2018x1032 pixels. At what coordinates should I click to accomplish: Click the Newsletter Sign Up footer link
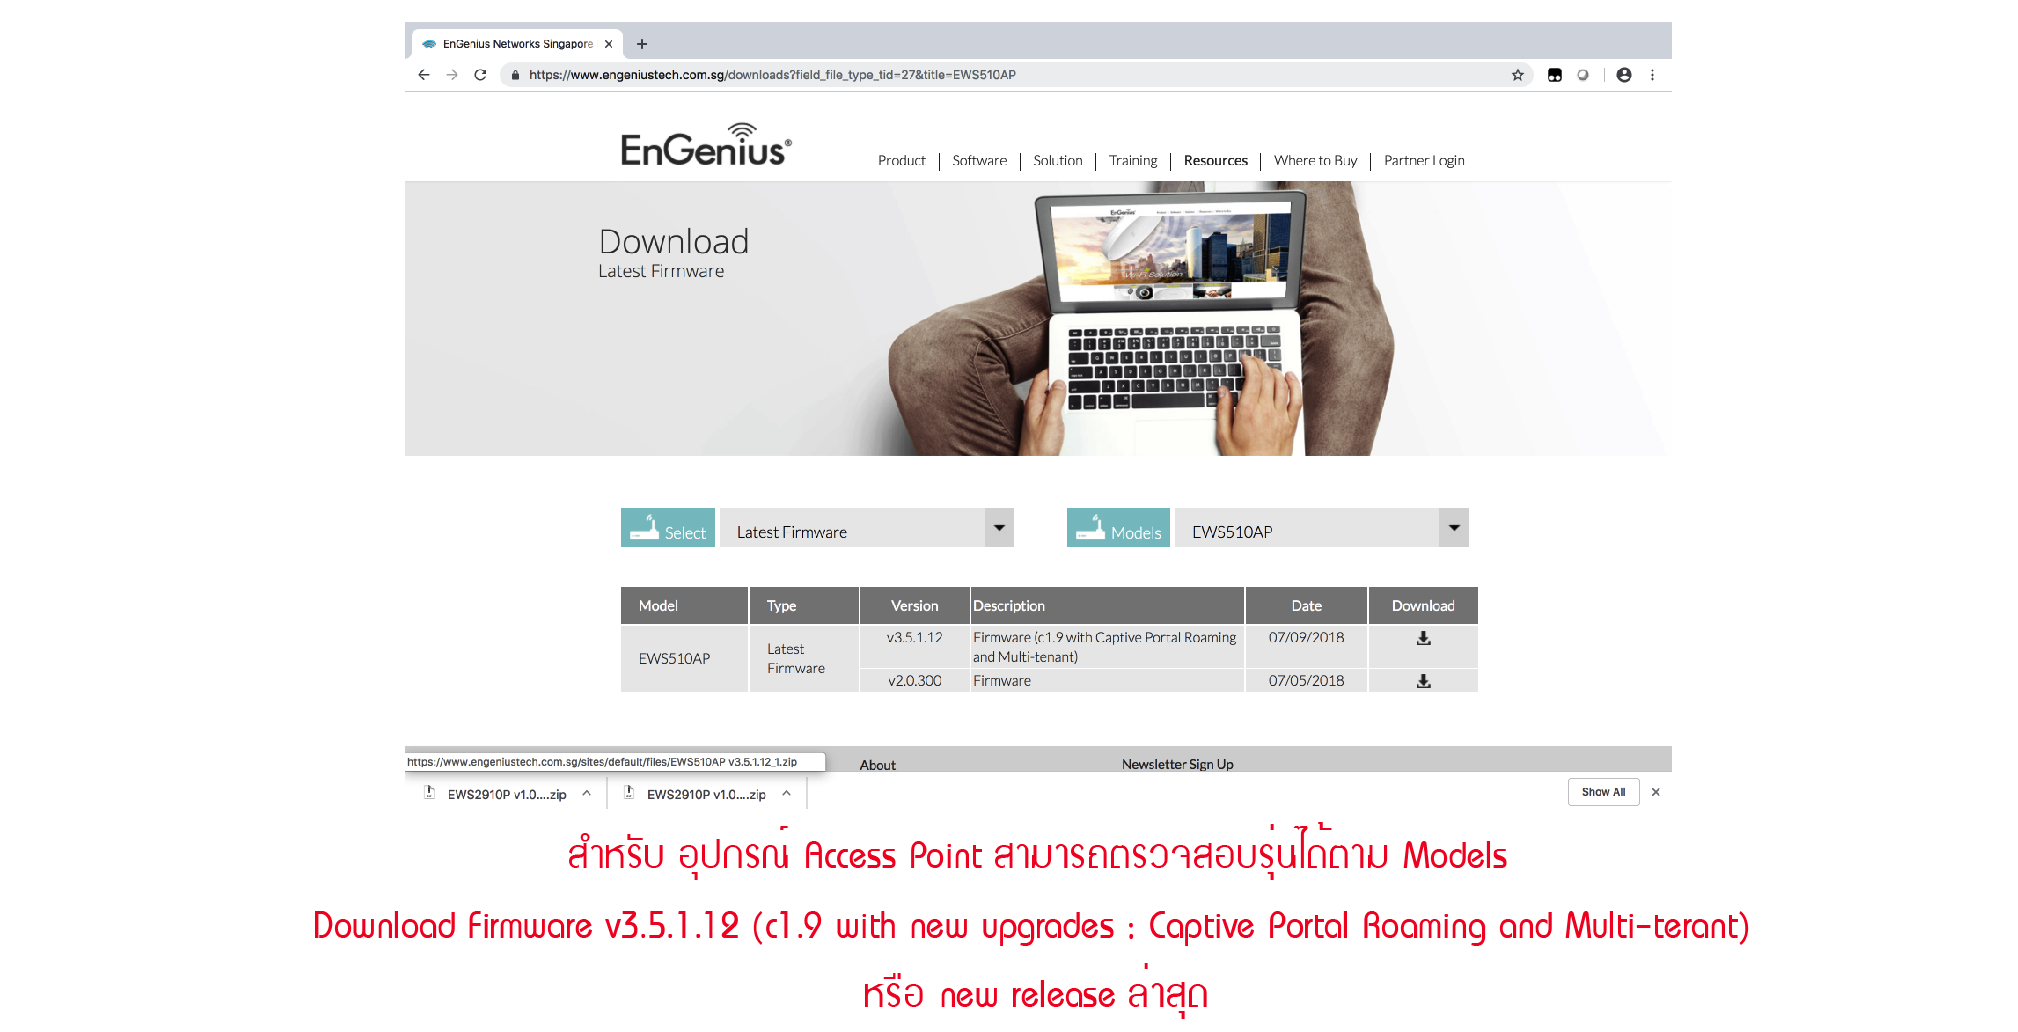point(1178,765)
